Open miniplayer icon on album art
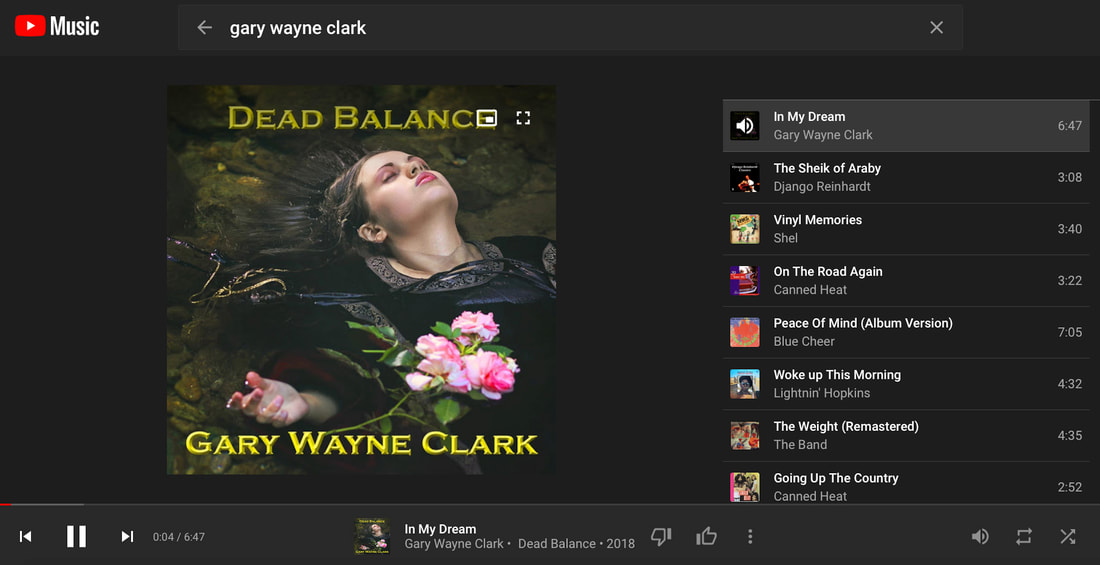The image size is (1100, 565). [x=486, y=118]
